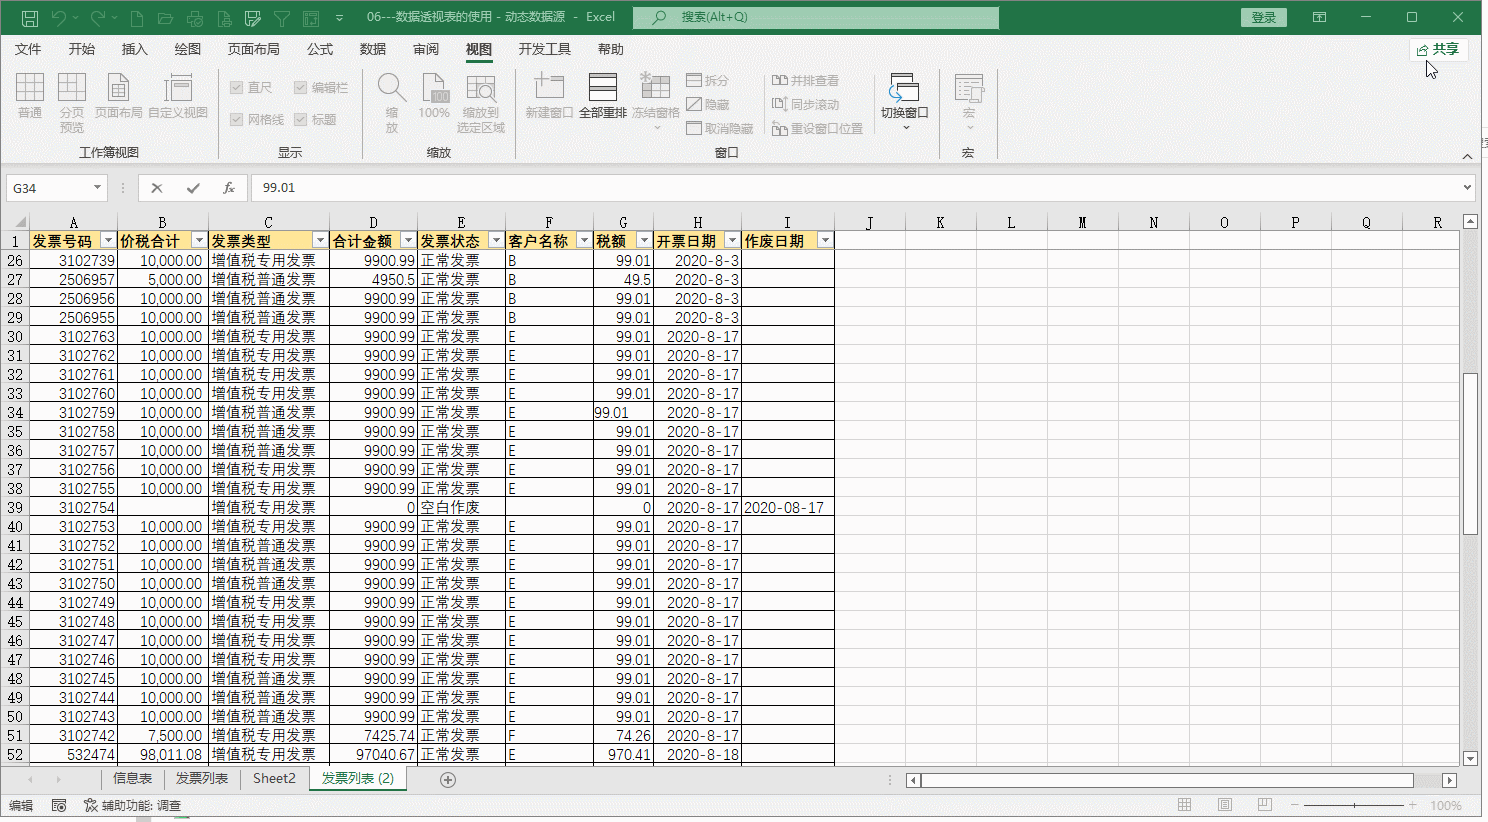Viewport: 1488px width, 822px height.
Task: Set zoom to 100%
Action: (x=434, y=97)
